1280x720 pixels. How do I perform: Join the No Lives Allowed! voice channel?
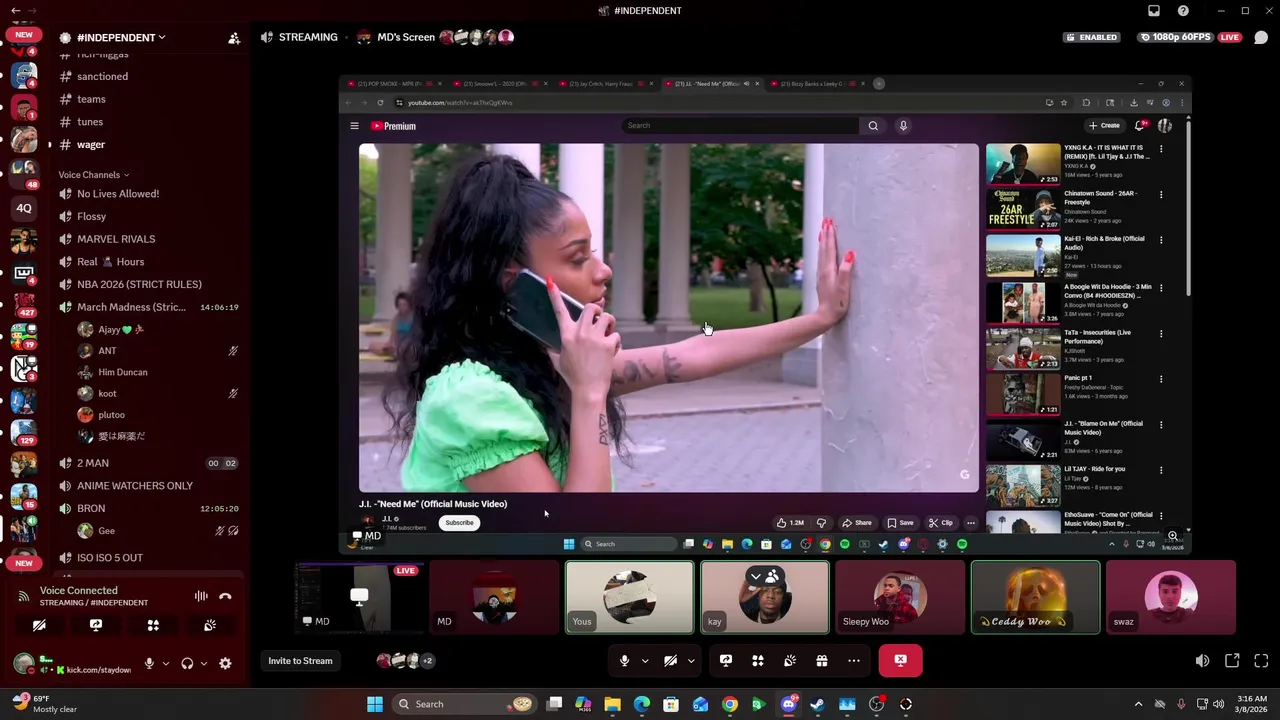tap(118, 194)
